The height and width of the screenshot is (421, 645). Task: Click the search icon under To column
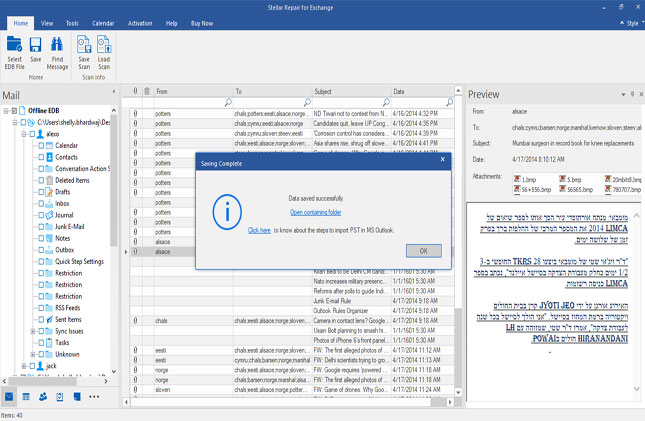tap(307, 102)
